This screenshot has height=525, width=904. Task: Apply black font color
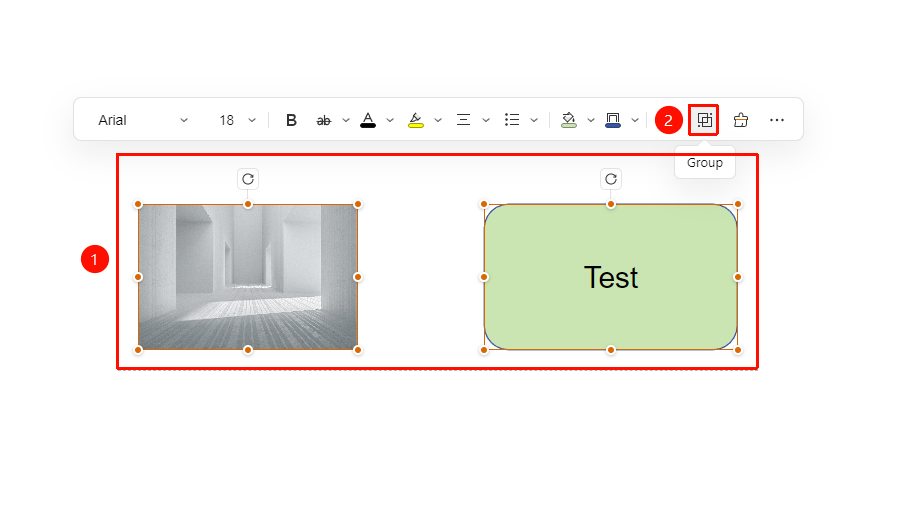click(x=368, y=120)
